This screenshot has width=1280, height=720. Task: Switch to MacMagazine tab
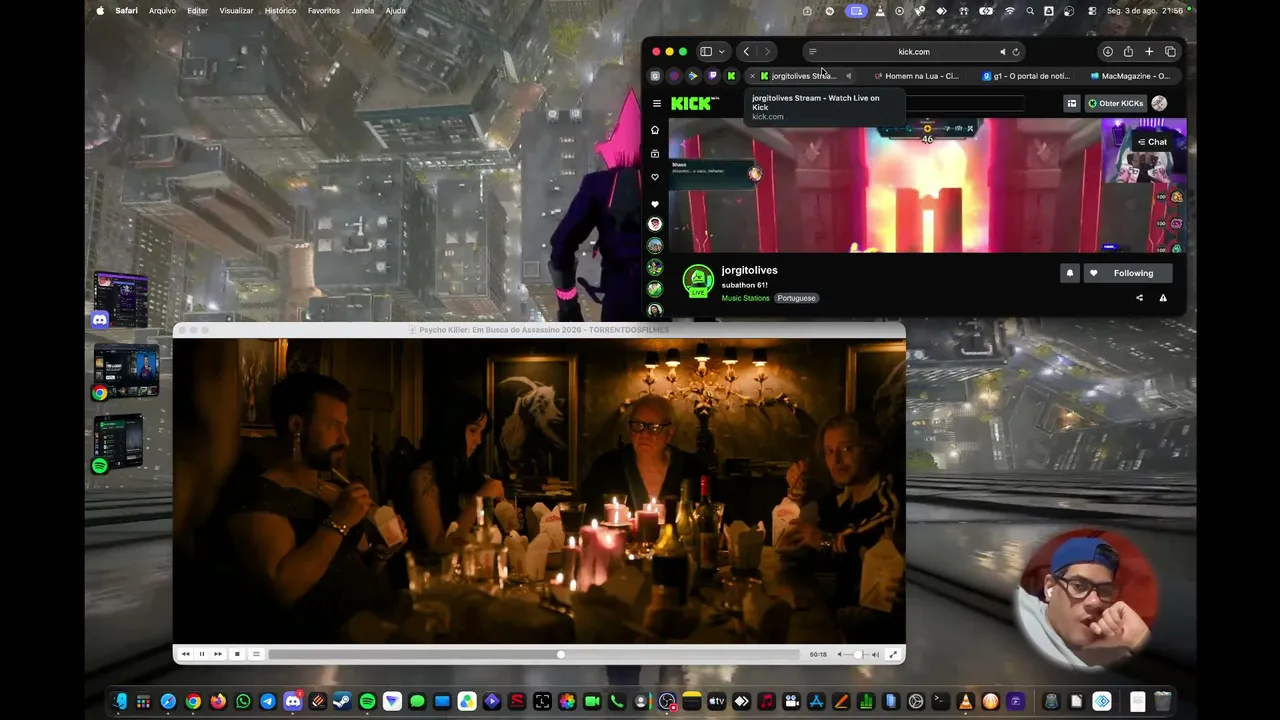point(1131,76)
